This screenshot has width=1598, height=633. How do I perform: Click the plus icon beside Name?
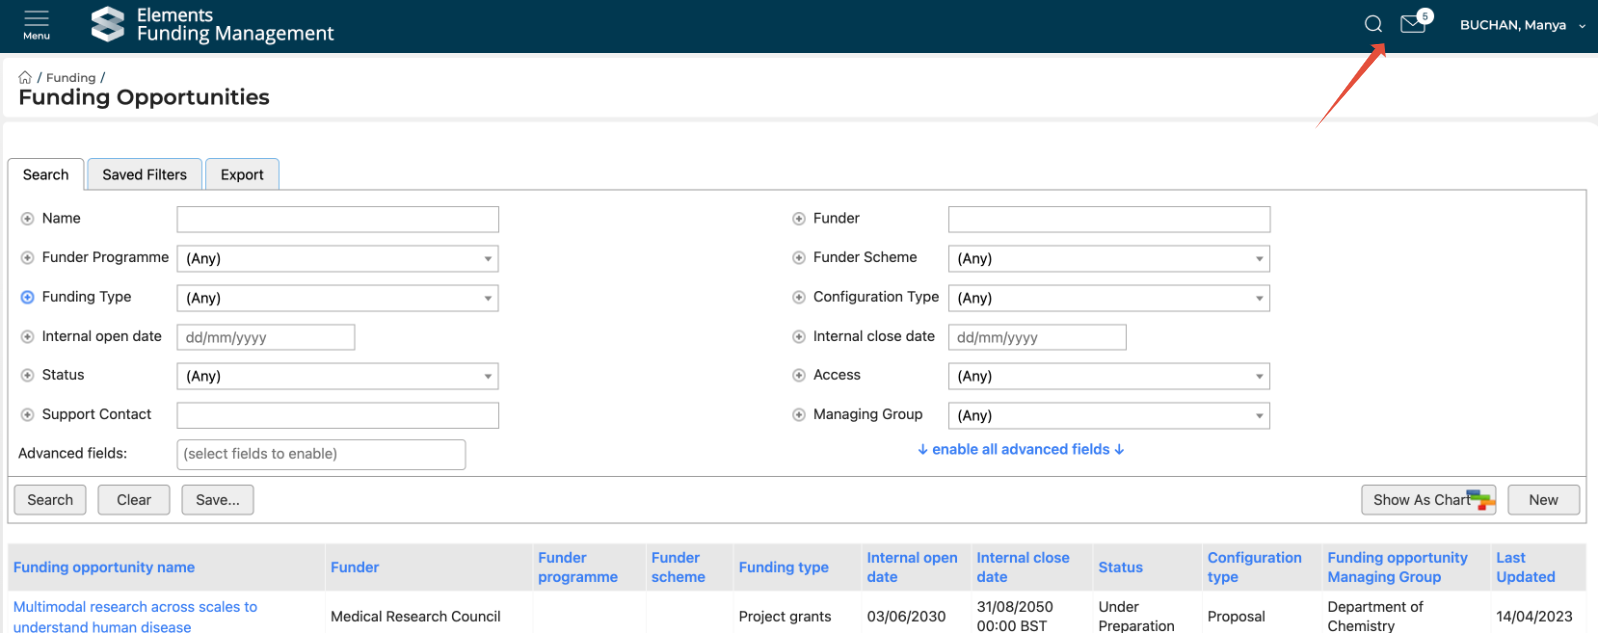coord(28,219)
